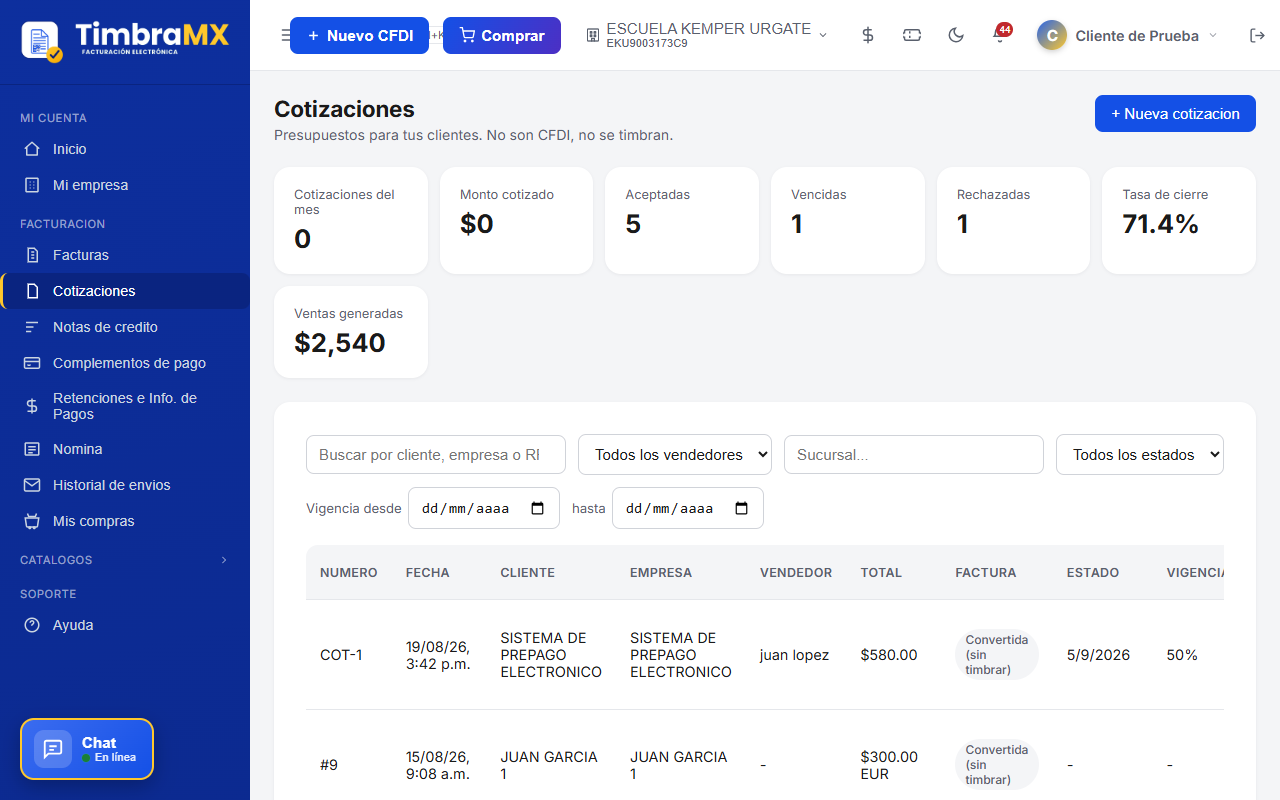
Task: Open calendar picker for hasta date
Action: pos(742,508)
